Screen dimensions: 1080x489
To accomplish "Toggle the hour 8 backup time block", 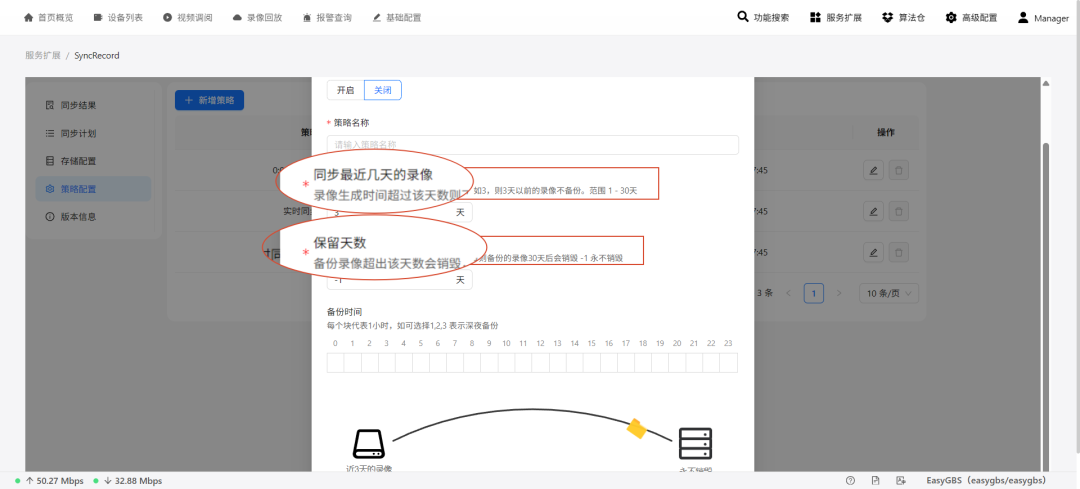I will tap(472, 363).
